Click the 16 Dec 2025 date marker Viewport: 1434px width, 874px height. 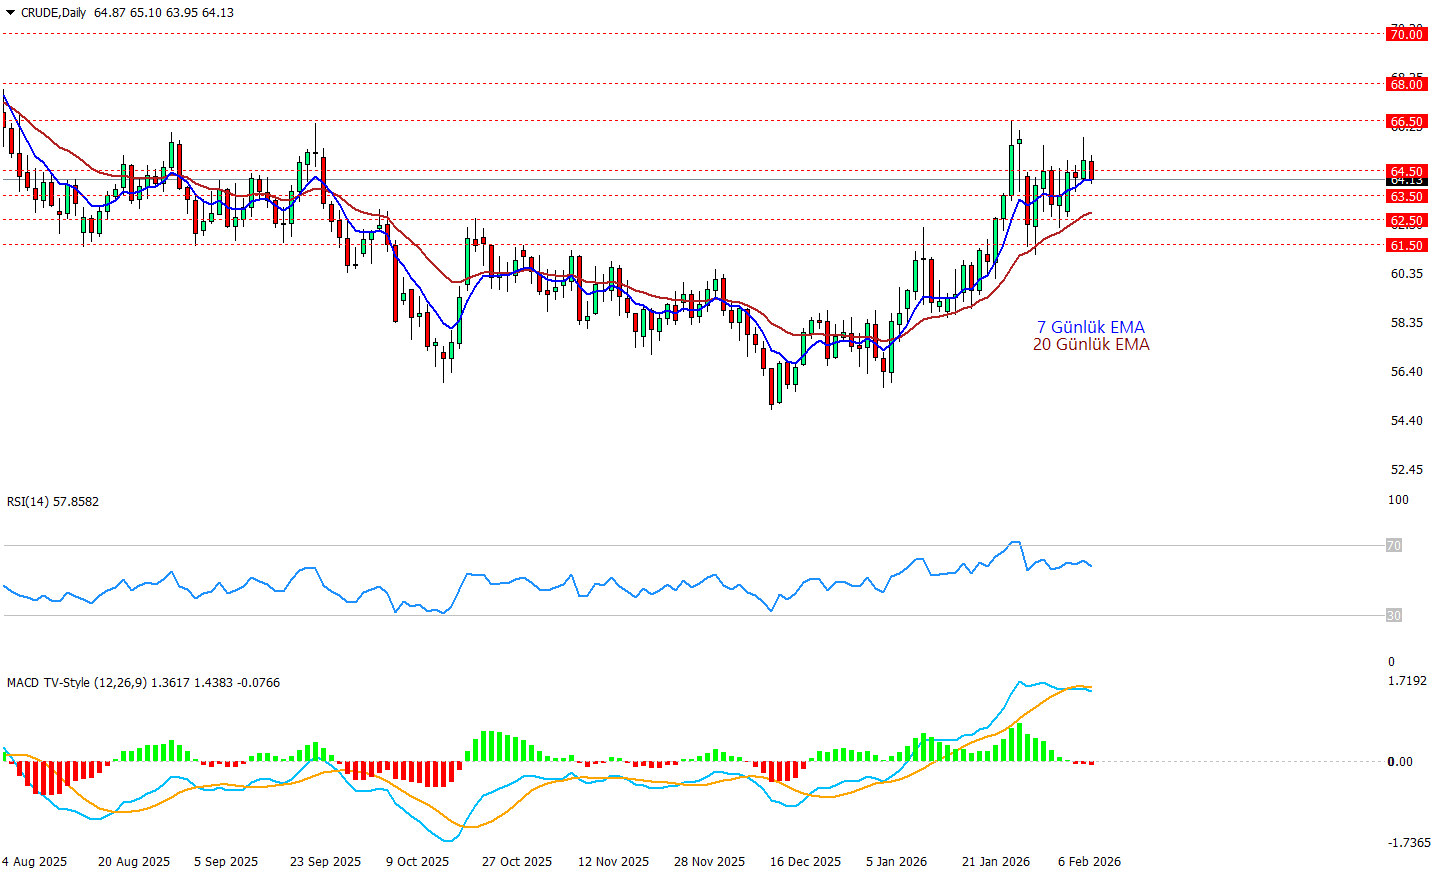pyautogui.click(x=805, y=862)
